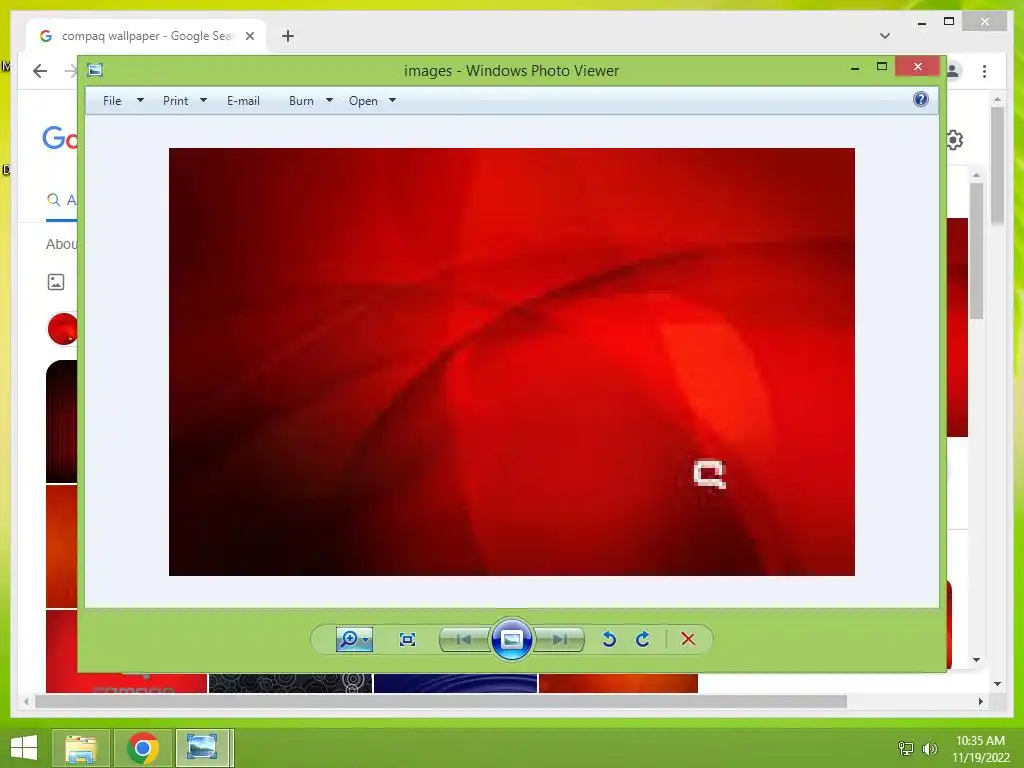Open Google settings gear in Chrome
The width and height of the screenshot is (1024, 768).
pyautogui.click(x=955, y=140)
